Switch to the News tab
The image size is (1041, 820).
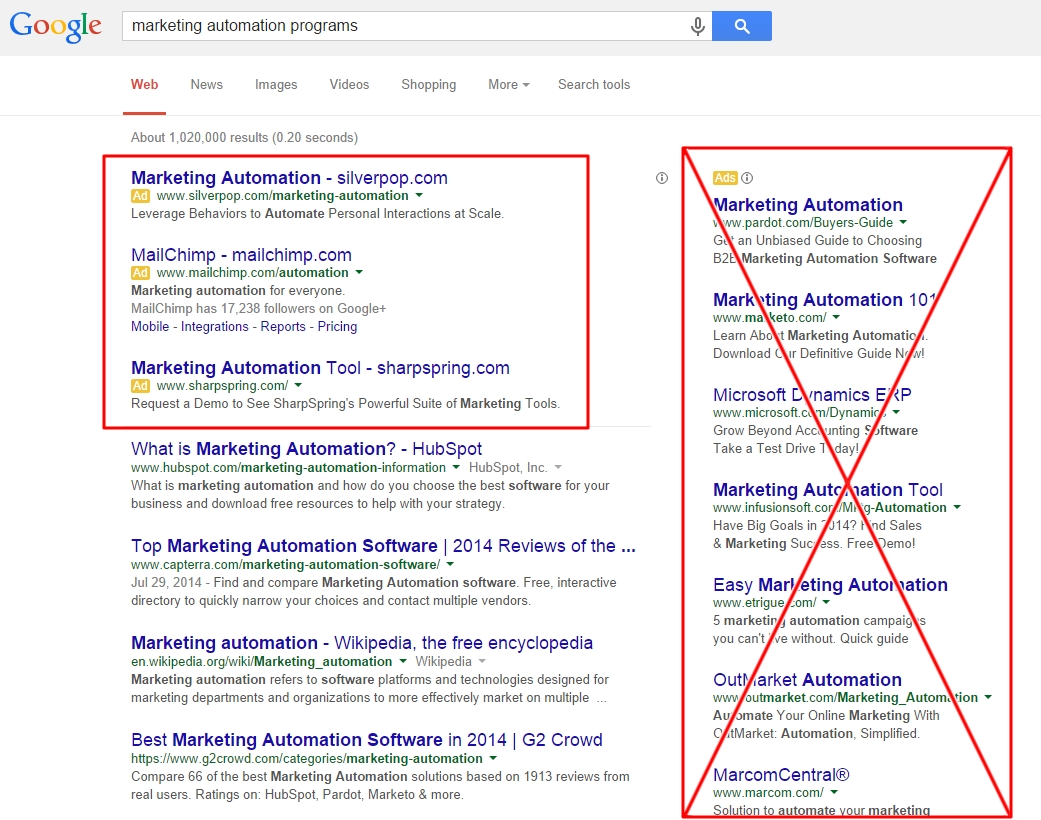pos(206,85)
